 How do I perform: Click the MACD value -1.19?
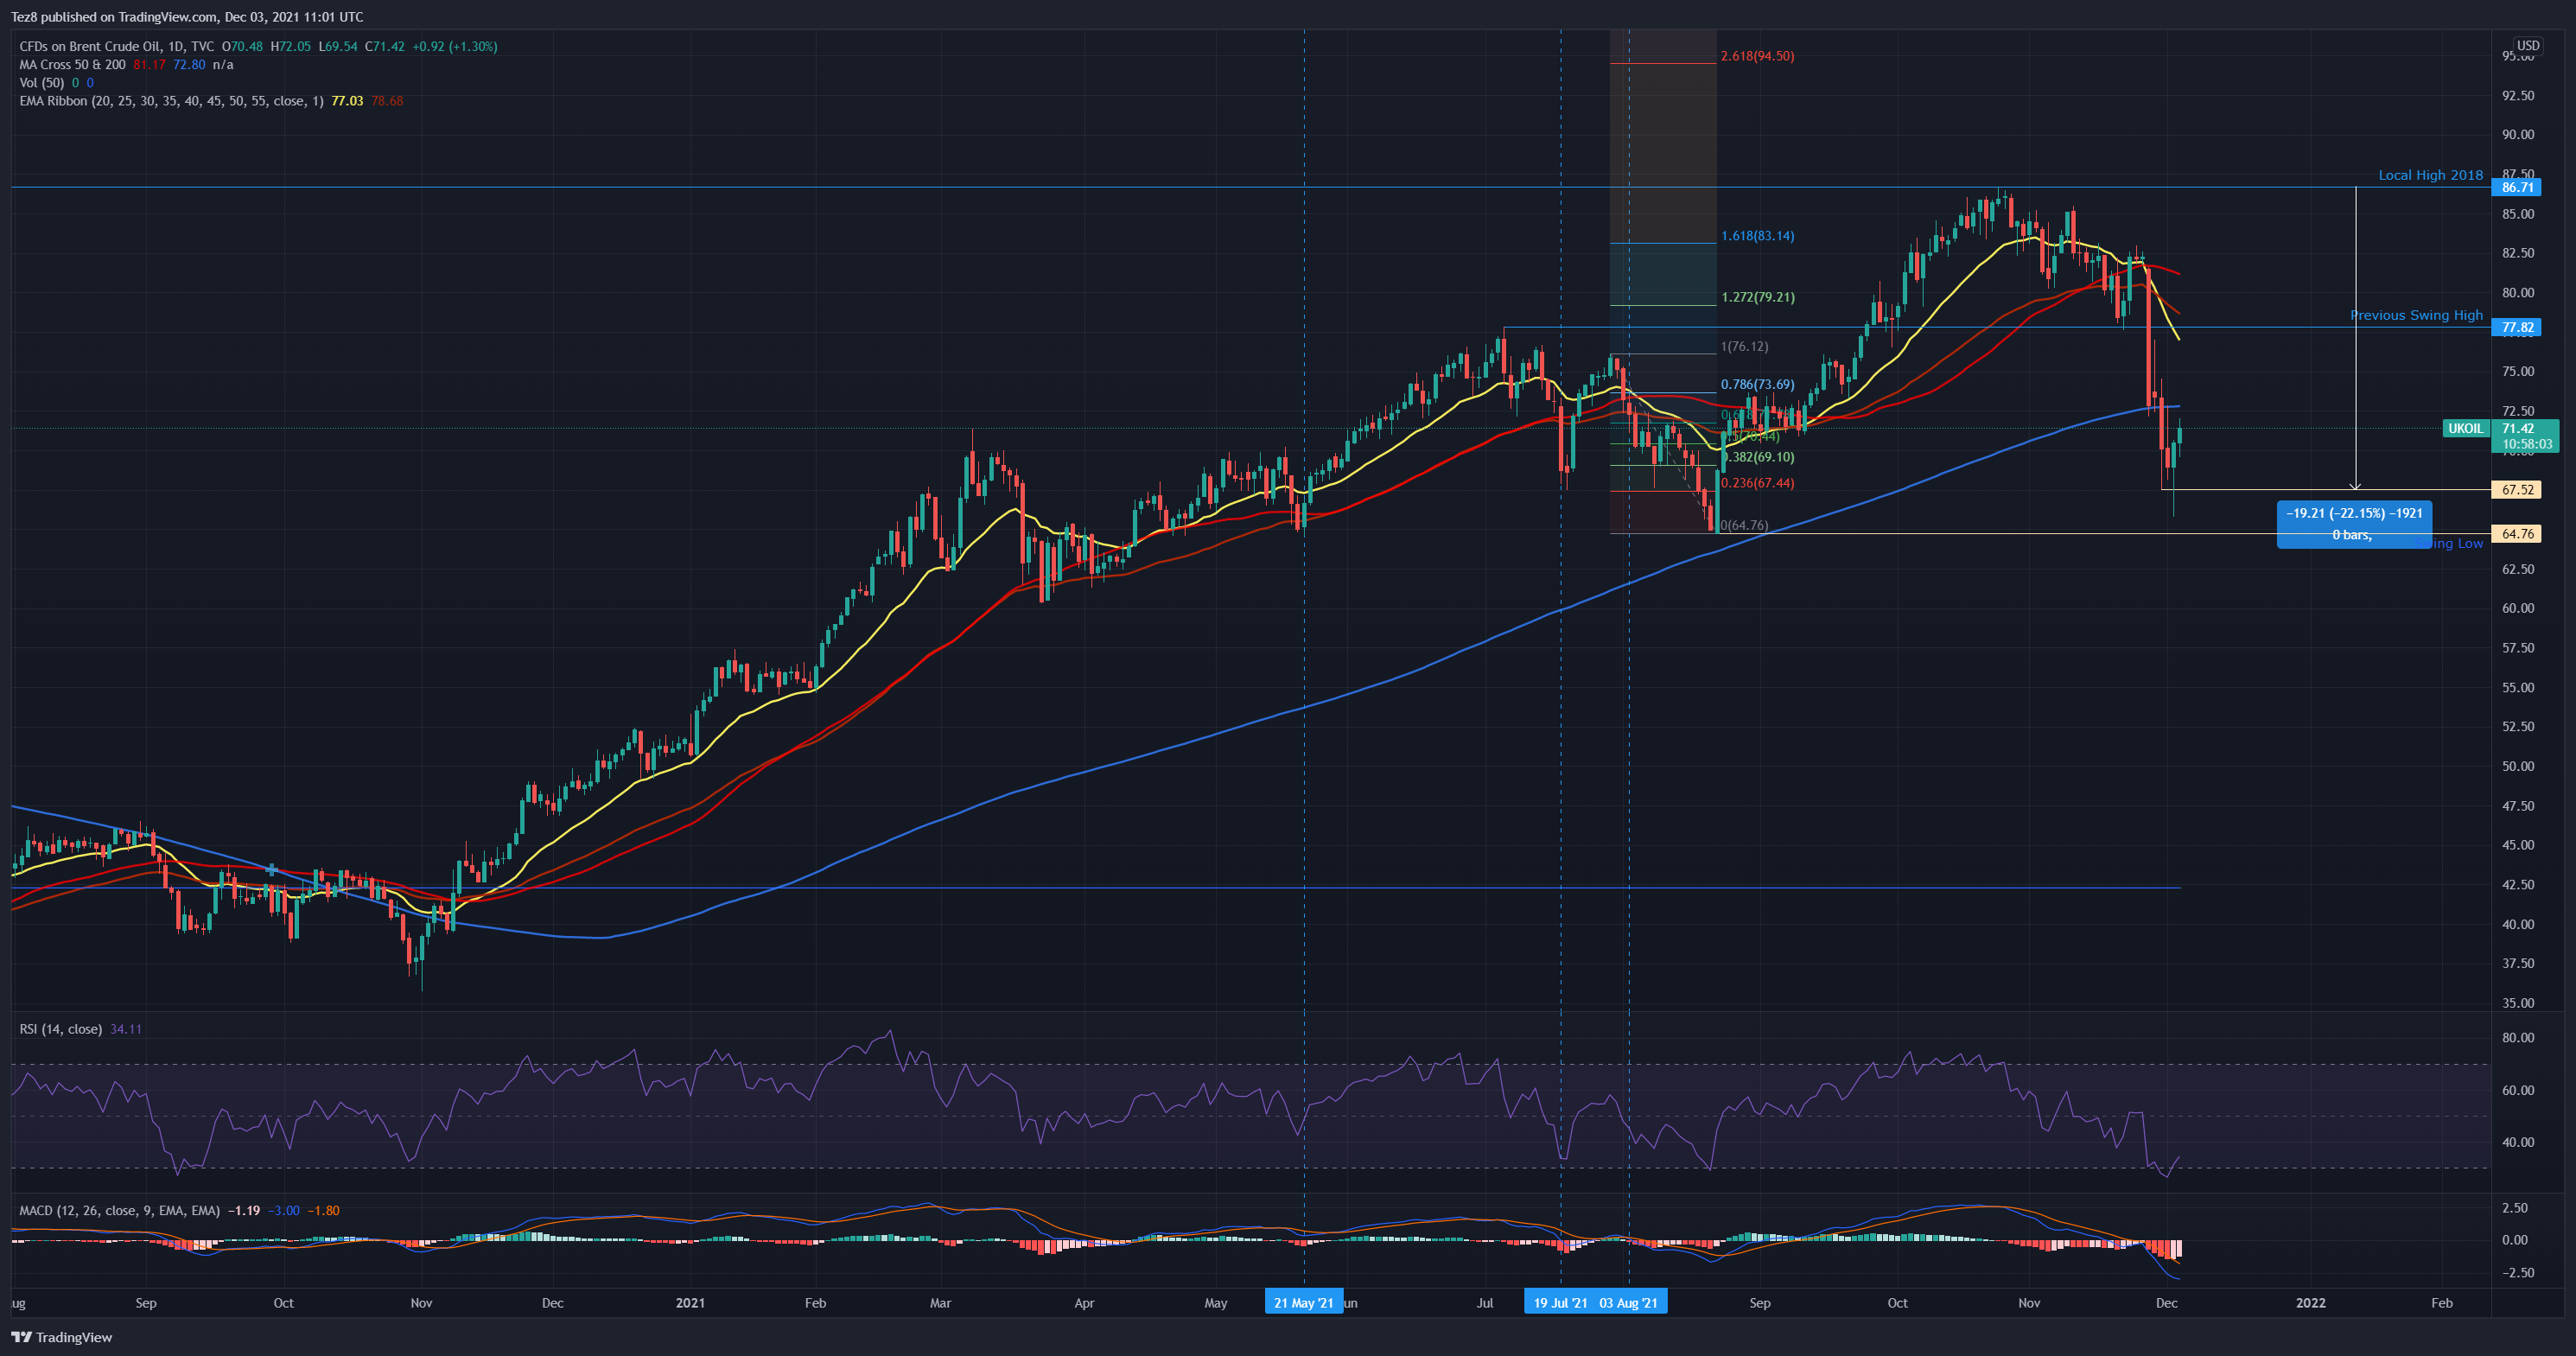point(244,1210)
